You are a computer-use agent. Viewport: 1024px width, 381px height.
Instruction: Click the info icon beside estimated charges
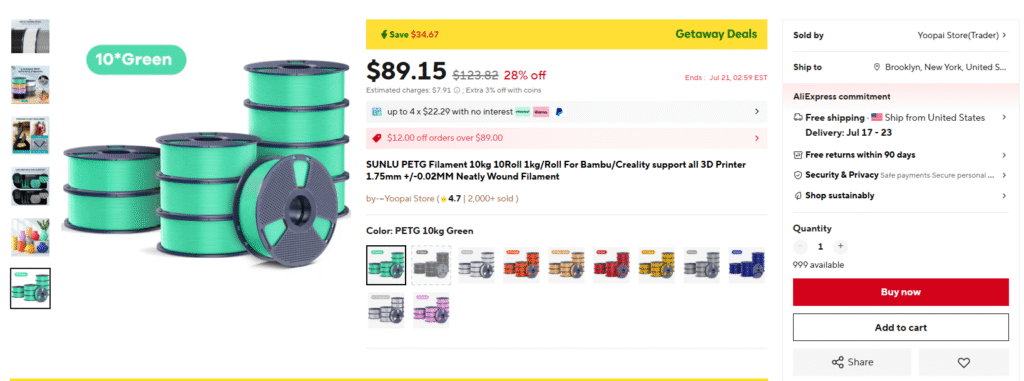456,90
